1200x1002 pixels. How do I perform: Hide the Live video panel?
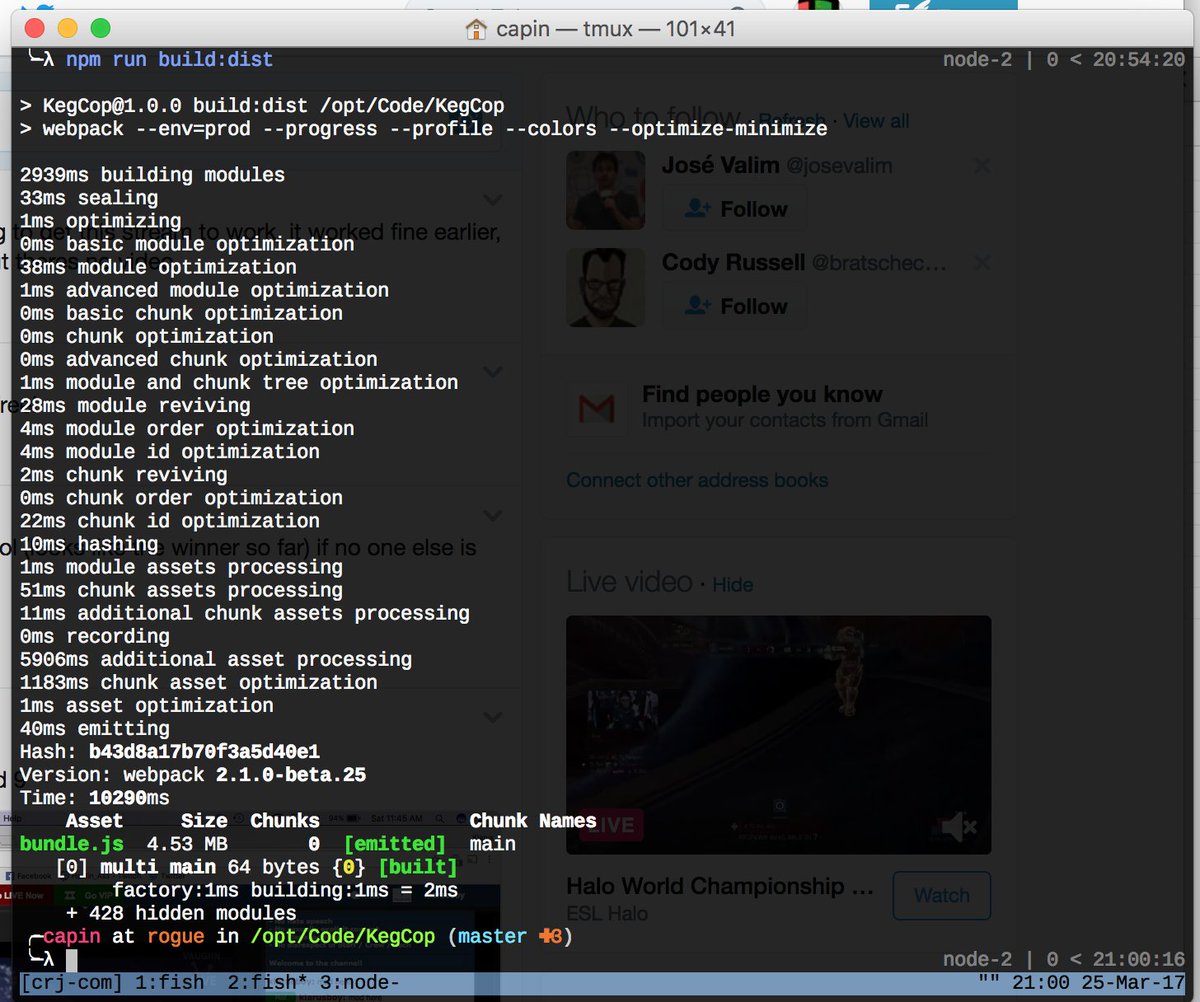click(x=733, y=584)
